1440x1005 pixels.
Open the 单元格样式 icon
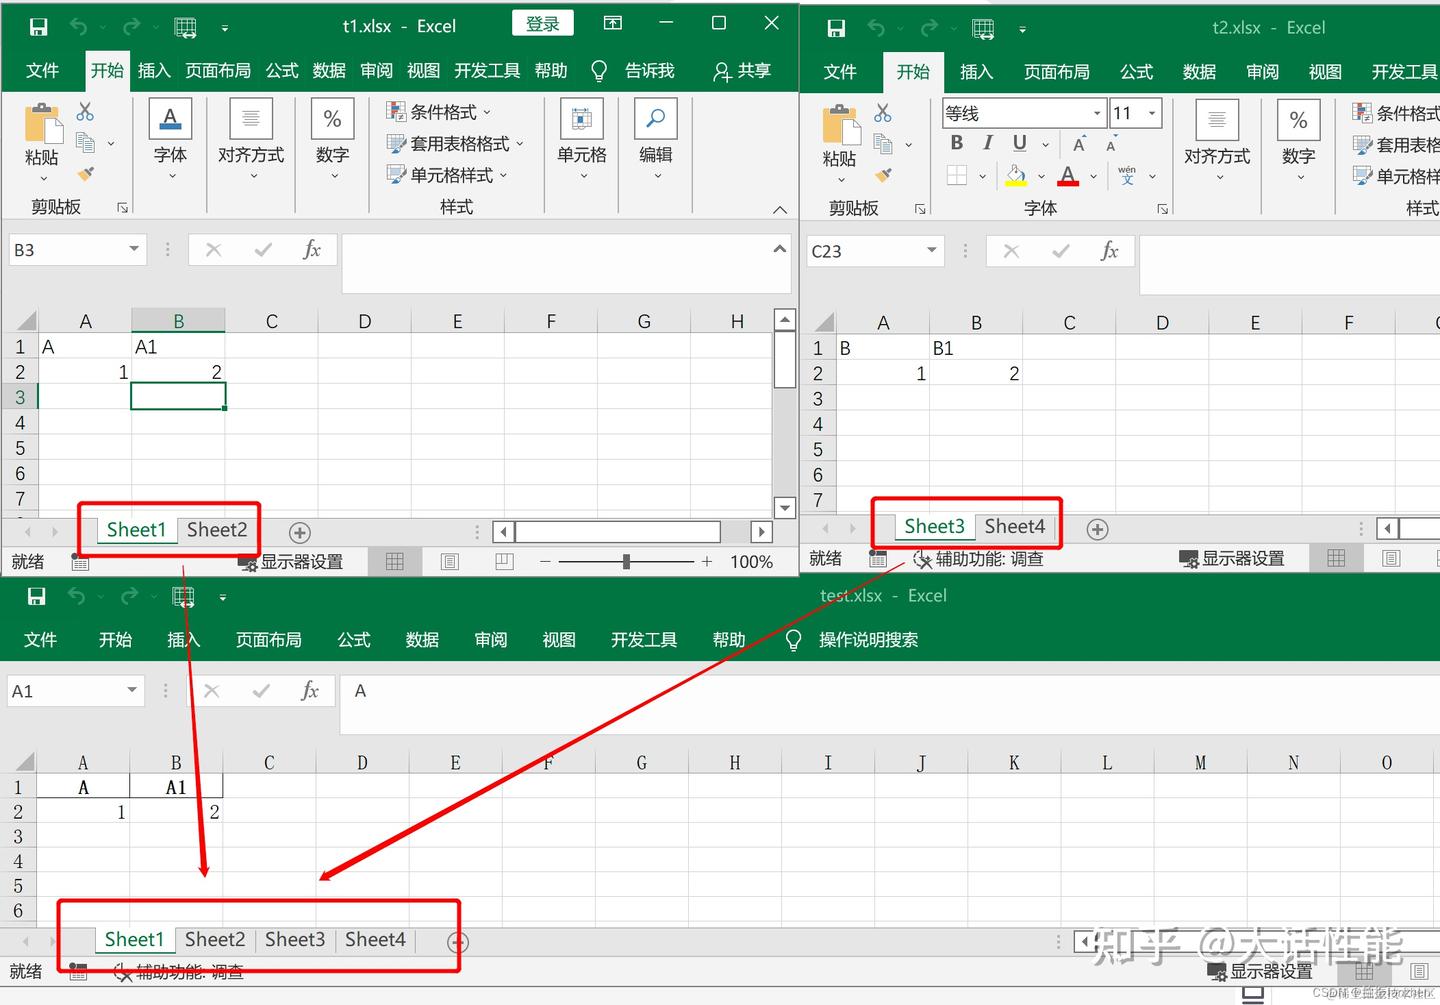click(395, 175)
